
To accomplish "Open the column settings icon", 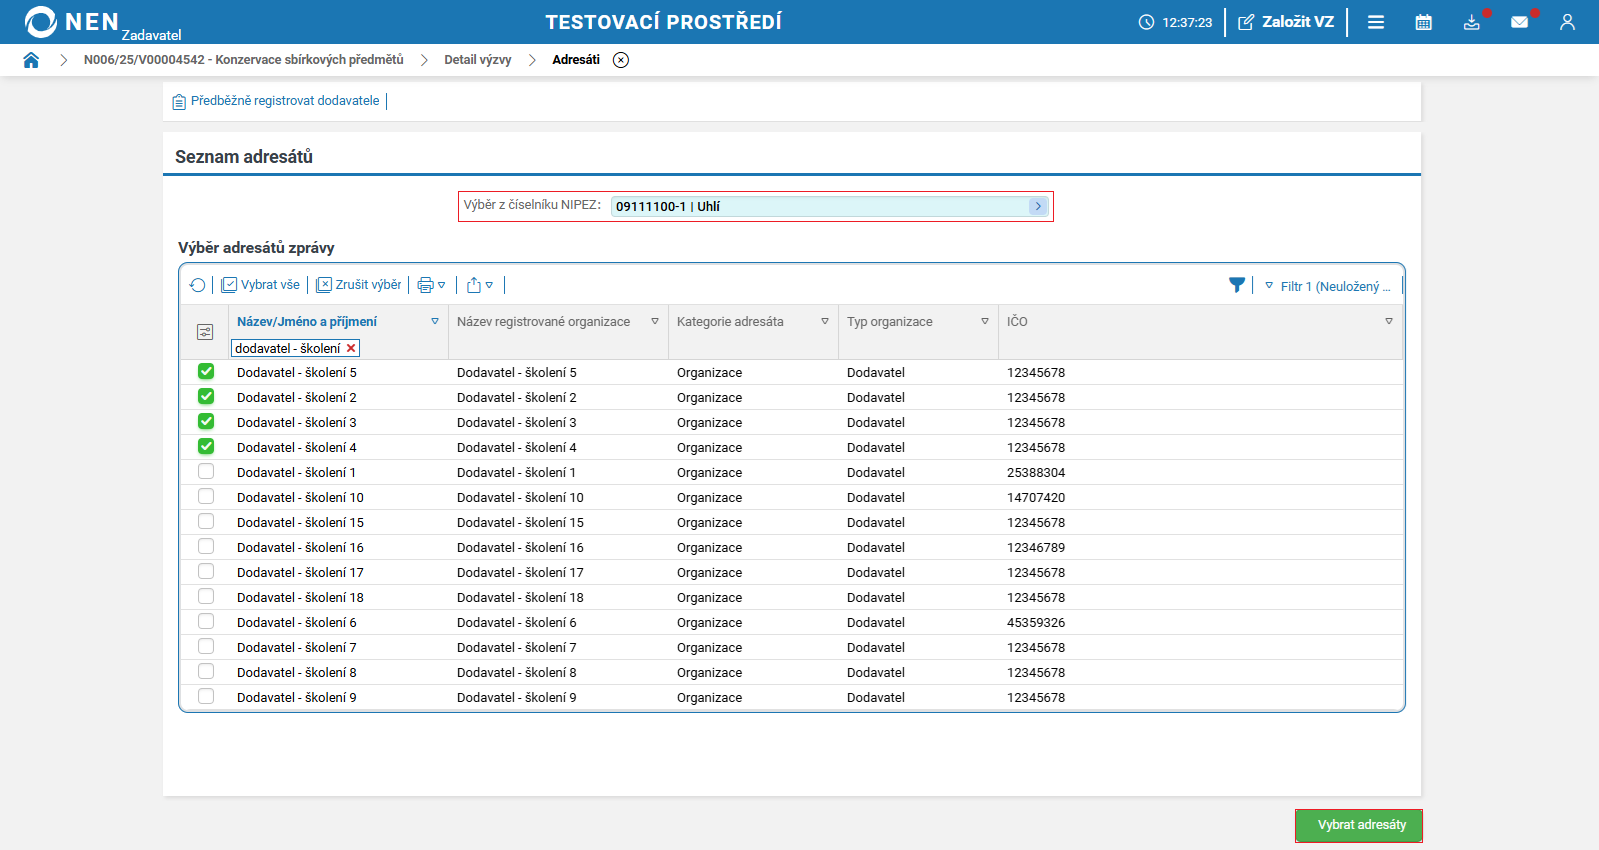I will (x=205, y=332).
